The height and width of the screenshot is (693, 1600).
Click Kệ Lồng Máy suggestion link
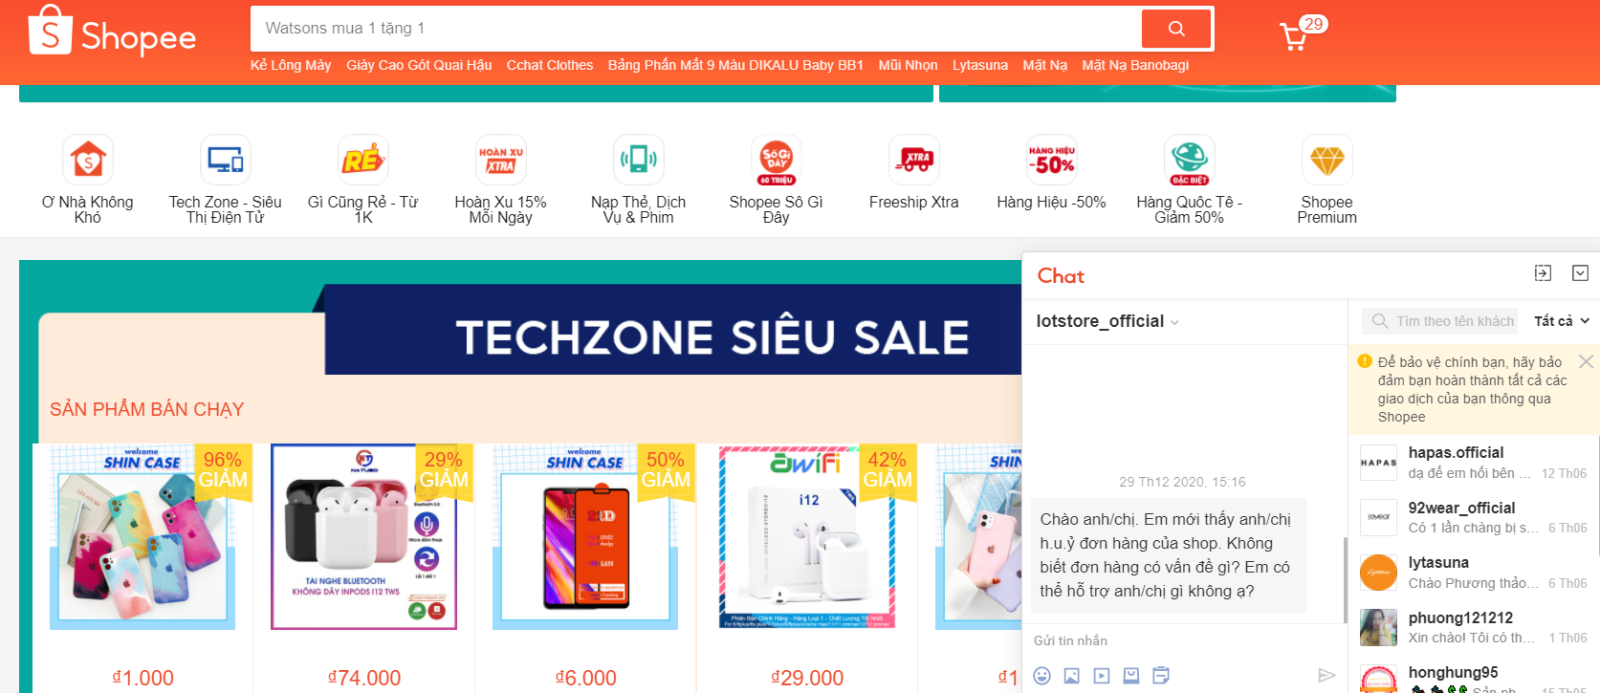[x=290, y=65]
